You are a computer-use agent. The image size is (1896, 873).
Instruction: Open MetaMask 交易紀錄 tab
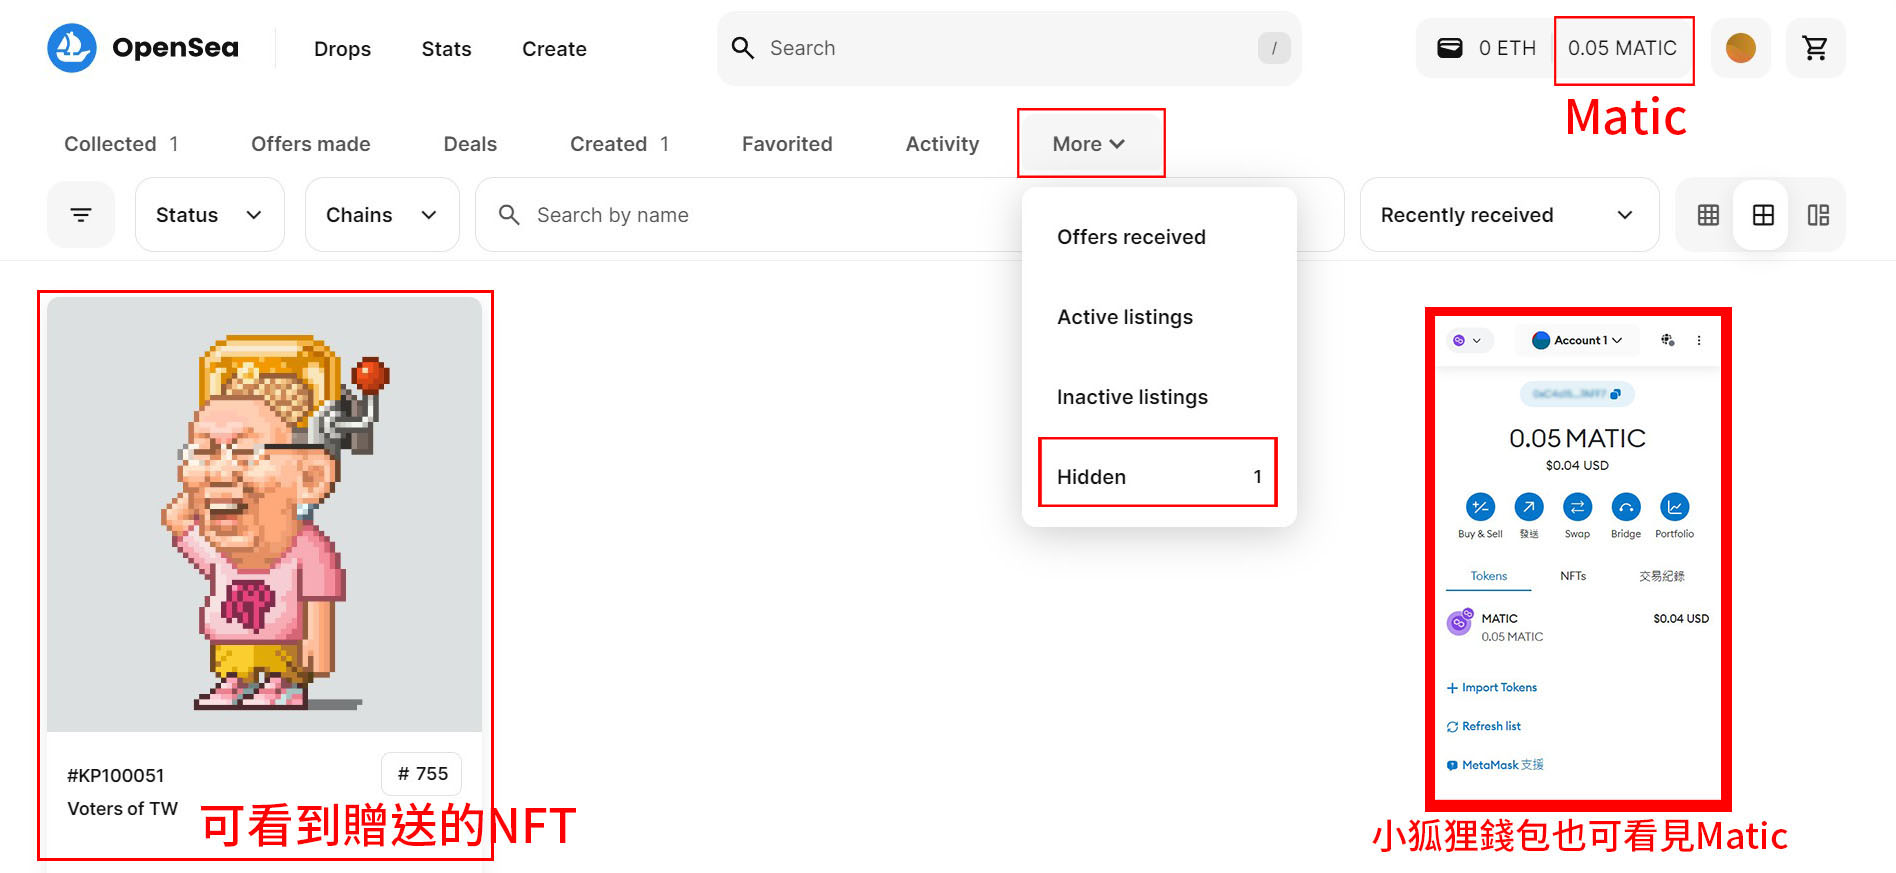pos(1662,576)
